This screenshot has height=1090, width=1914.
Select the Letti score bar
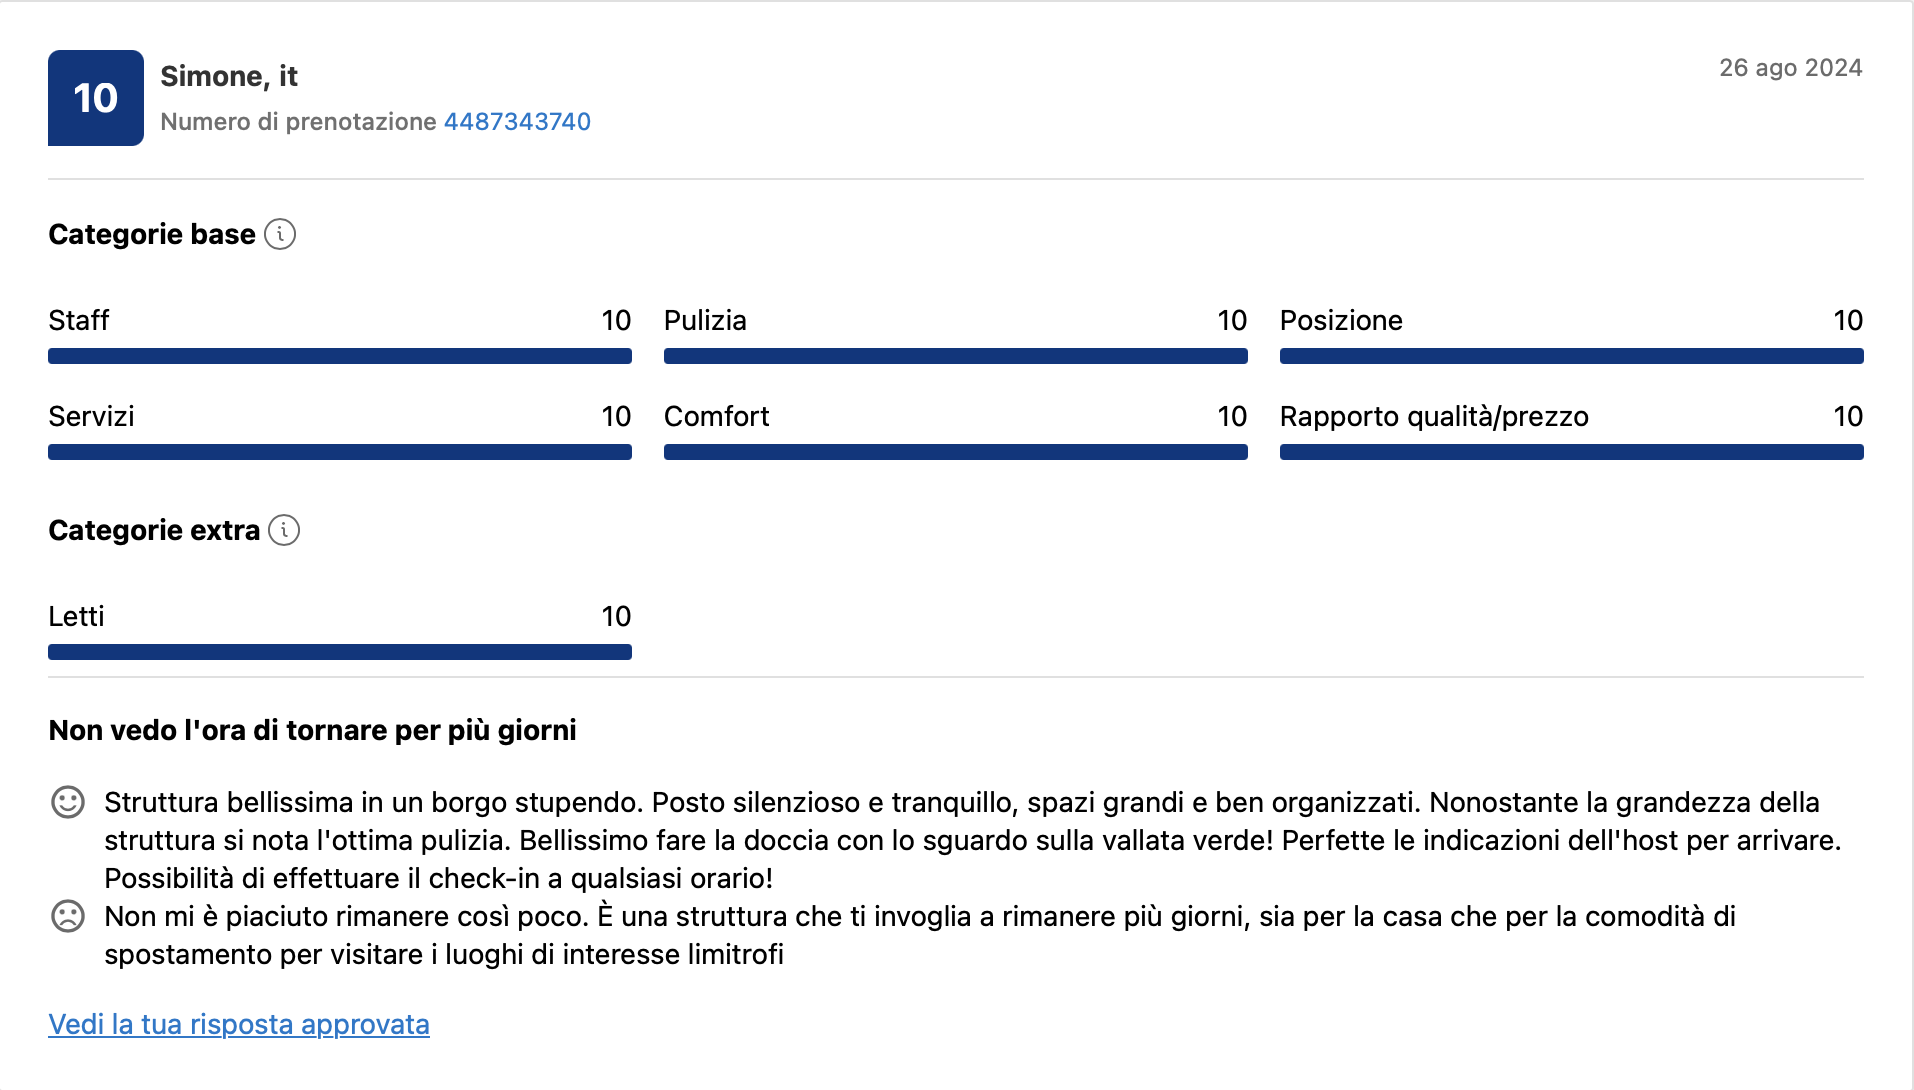click(x=339, y=652)
